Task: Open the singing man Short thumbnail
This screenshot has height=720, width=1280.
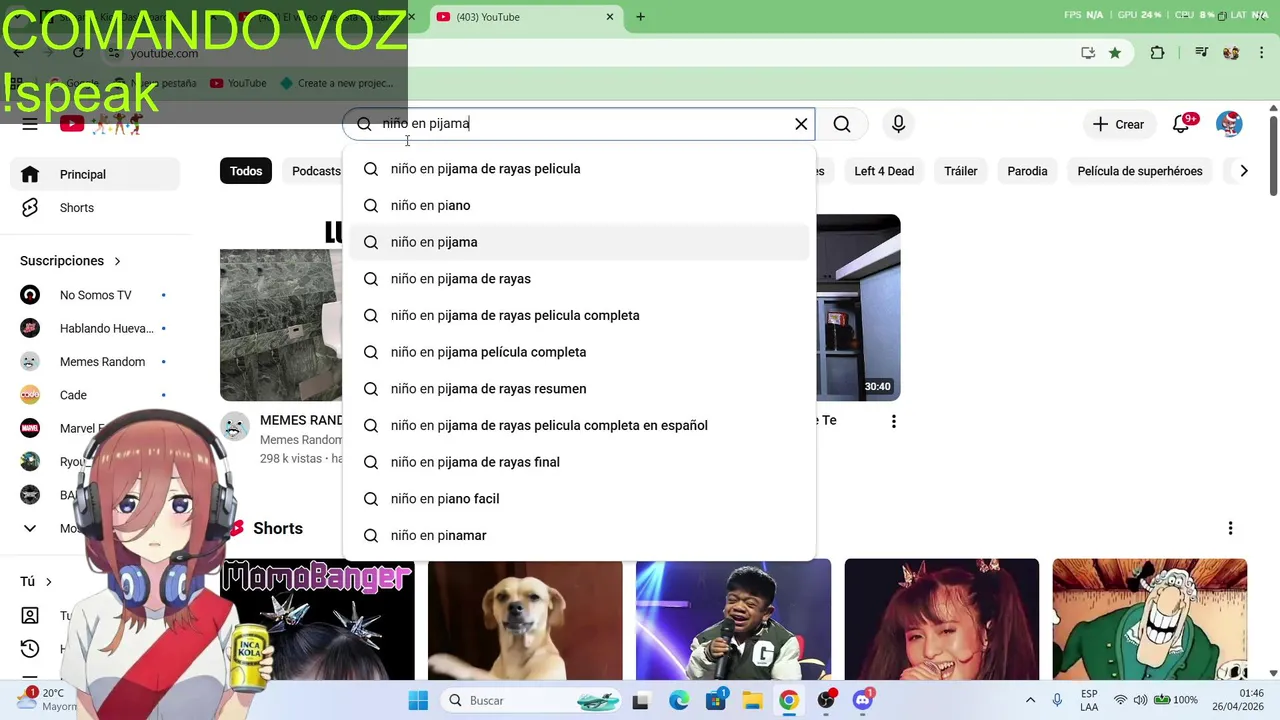Action: (x=733, y=619)
